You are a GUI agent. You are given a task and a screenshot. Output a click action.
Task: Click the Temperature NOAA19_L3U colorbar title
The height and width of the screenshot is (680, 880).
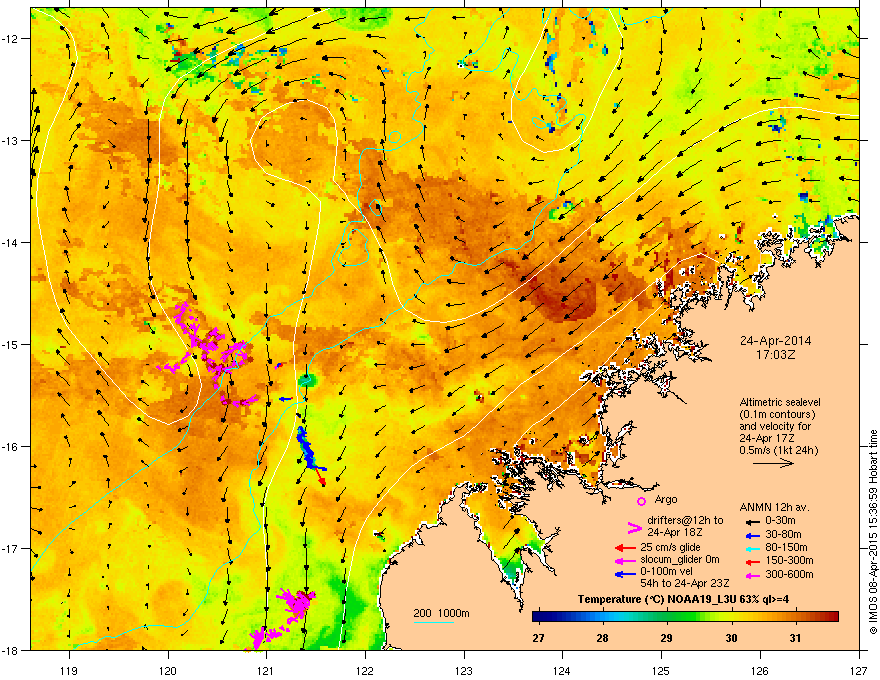(683, 600)
